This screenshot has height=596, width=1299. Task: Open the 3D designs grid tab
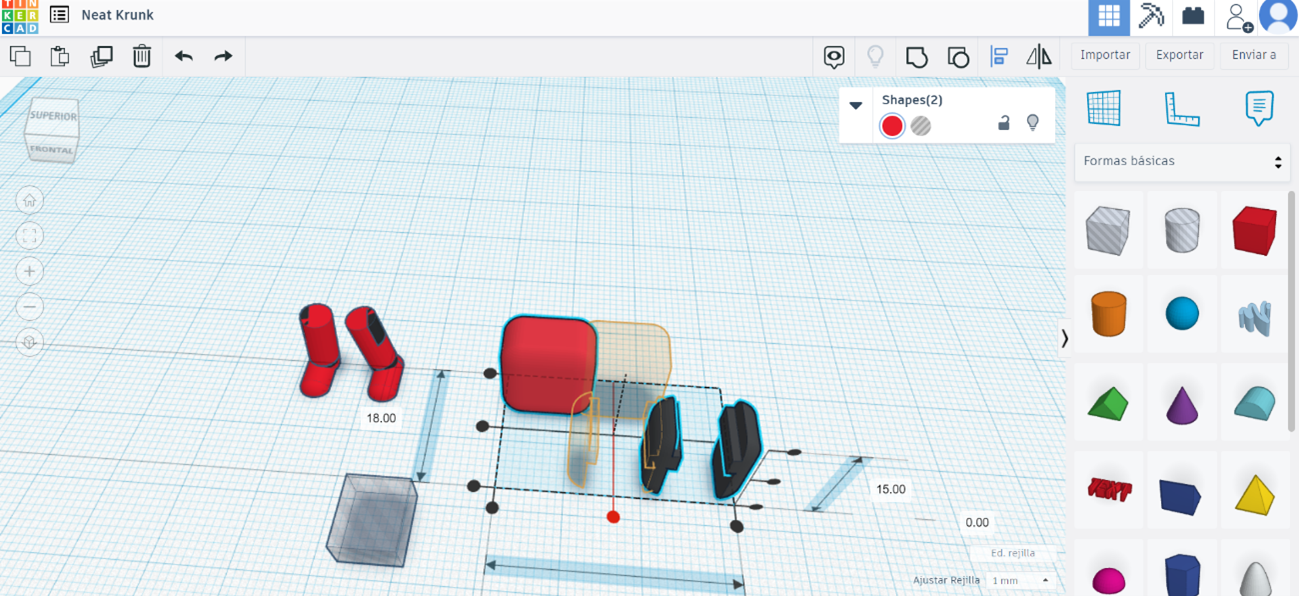tap(1108, 16)
